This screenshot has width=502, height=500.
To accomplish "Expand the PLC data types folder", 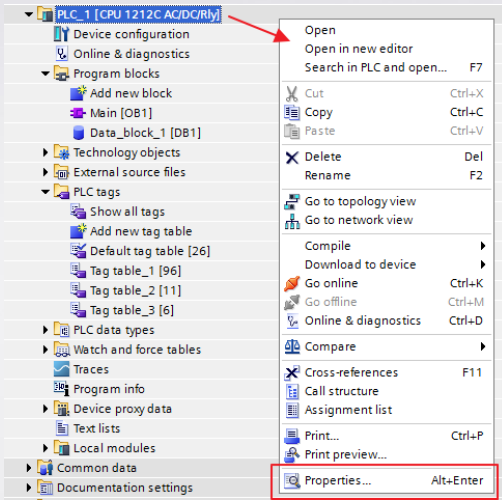I will (x=45, y=330).
